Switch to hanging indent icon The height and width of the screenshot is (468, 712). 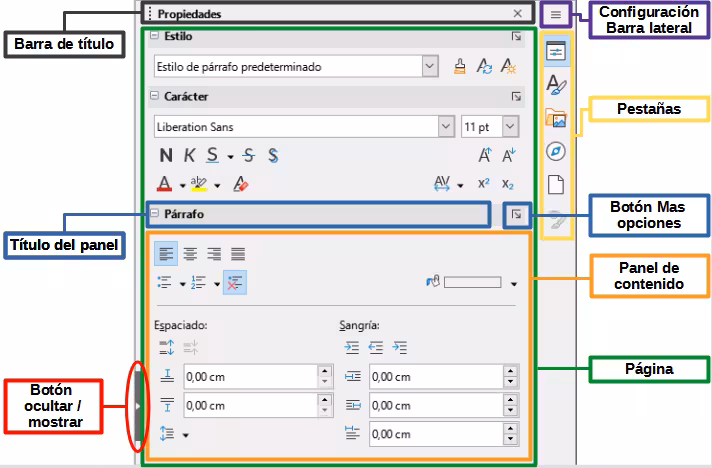tap(400, 348)
